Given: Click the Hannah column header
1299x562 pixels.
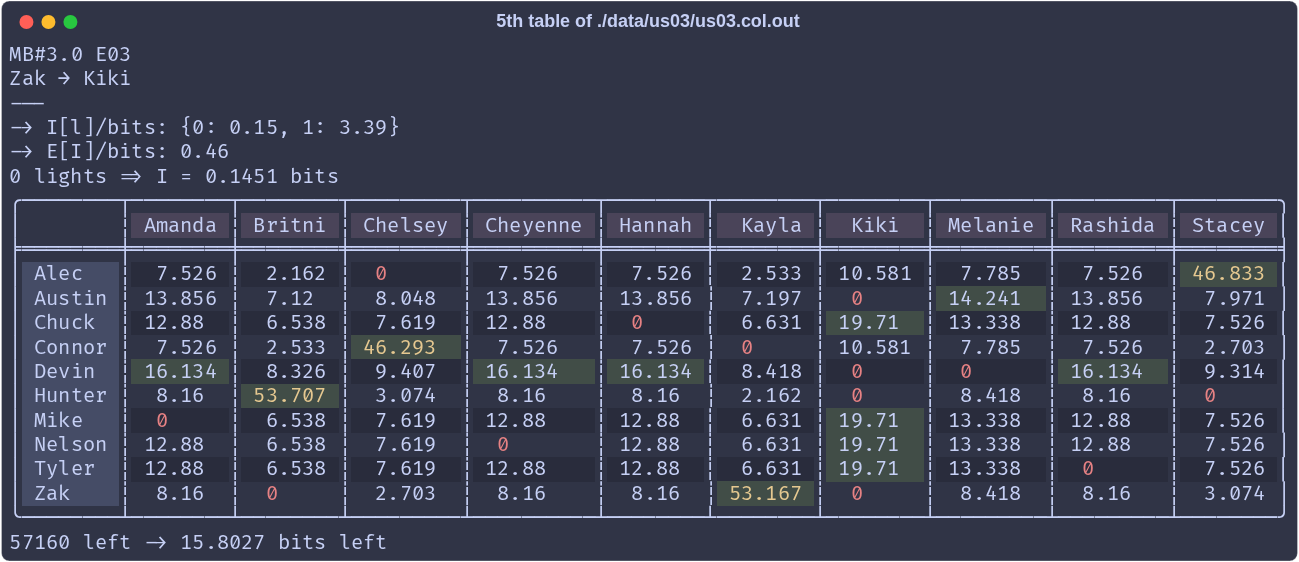Looking at the screenshot, I should [x=656, y=225].
